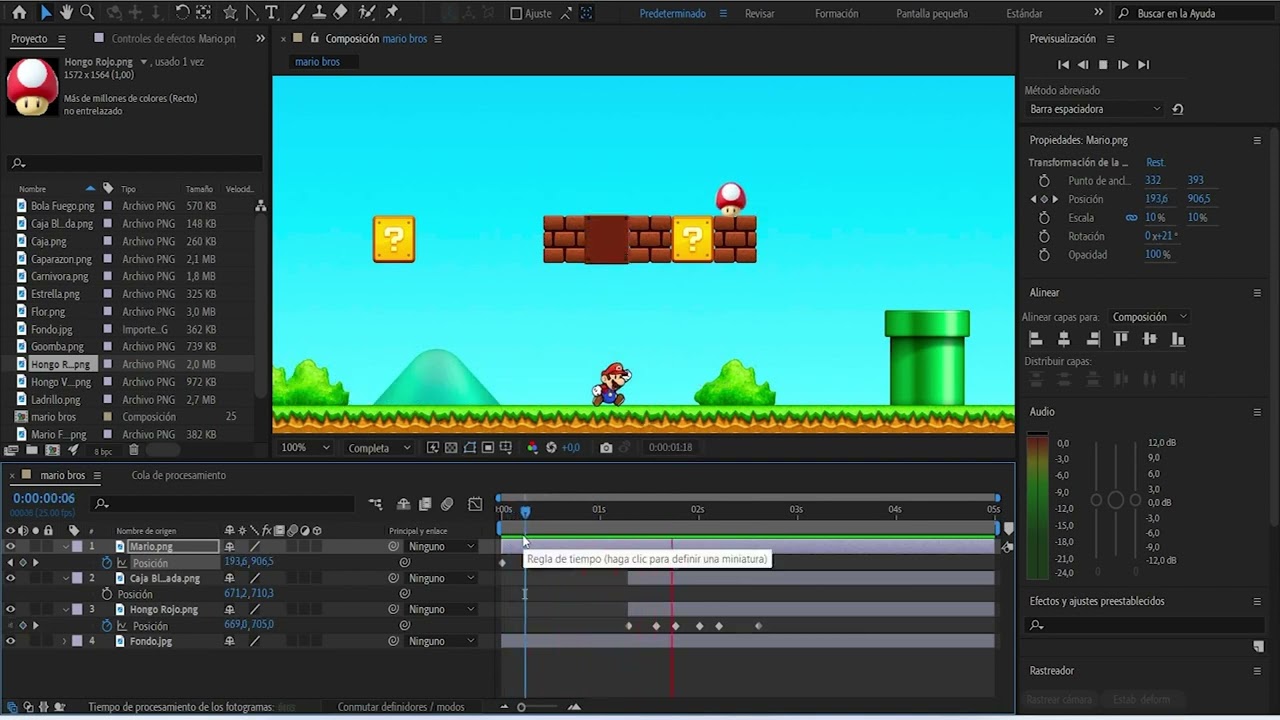Switch to Revisar workspace
This screenshot has height=720, width=1280.
(x=760, y=13)
